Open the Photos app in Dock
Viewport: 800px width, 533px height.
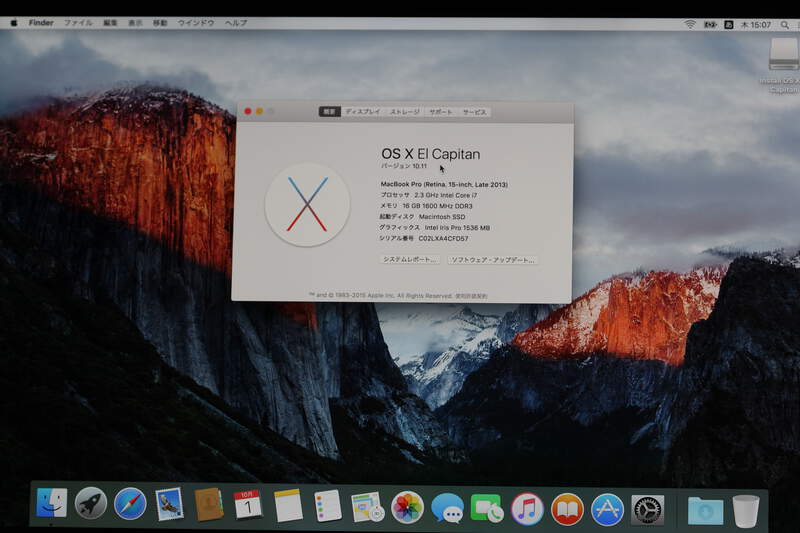tap(407, 507)
